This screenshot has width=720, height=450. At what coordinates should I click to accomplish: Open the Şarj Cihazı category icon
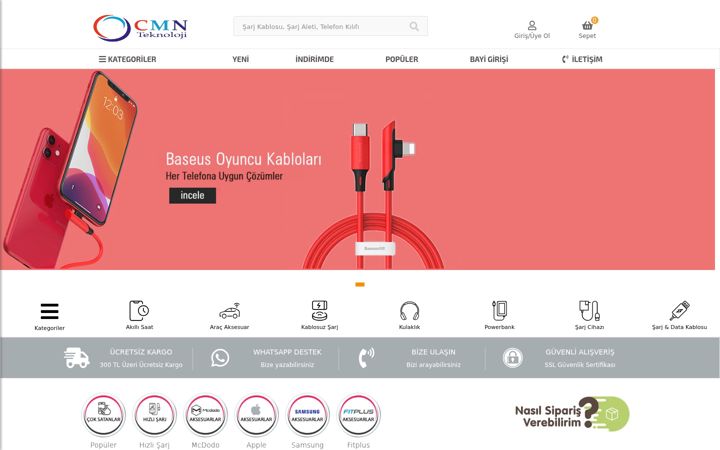[x=589, y=311]
